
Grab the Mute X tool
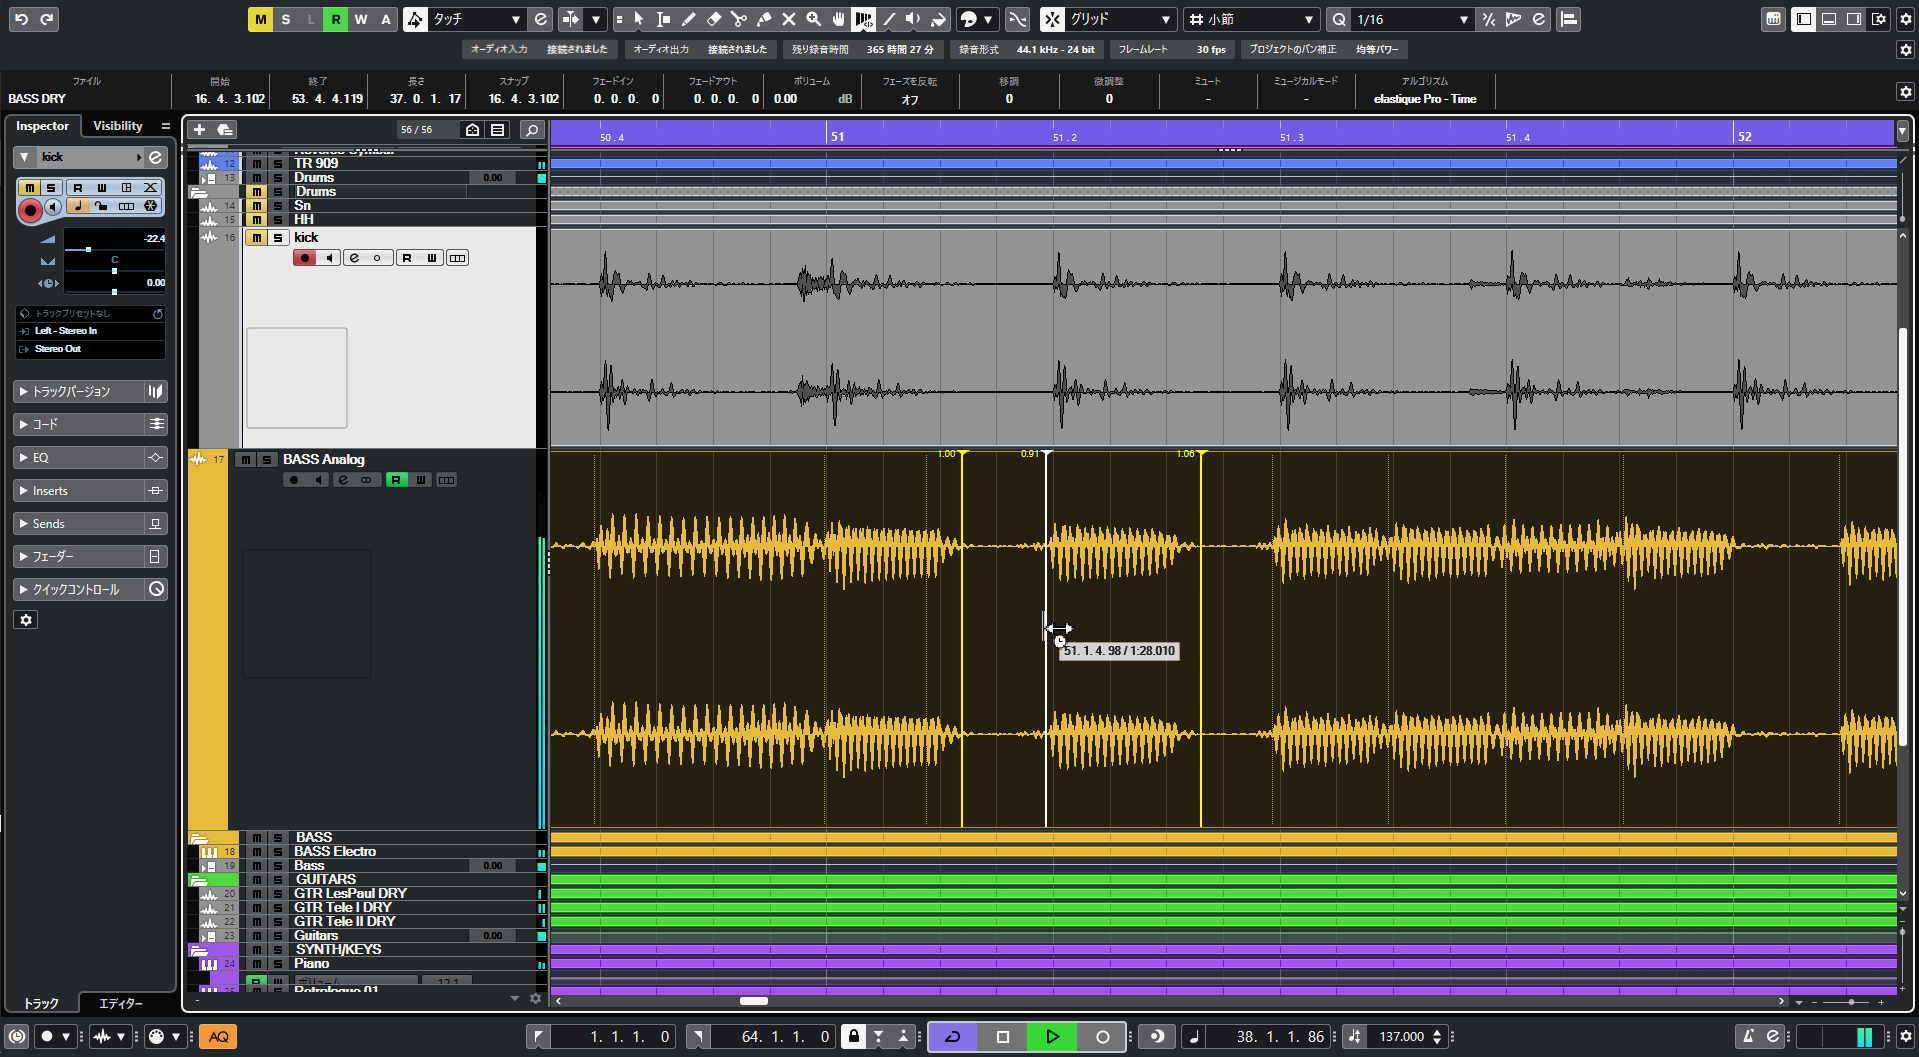788,19
